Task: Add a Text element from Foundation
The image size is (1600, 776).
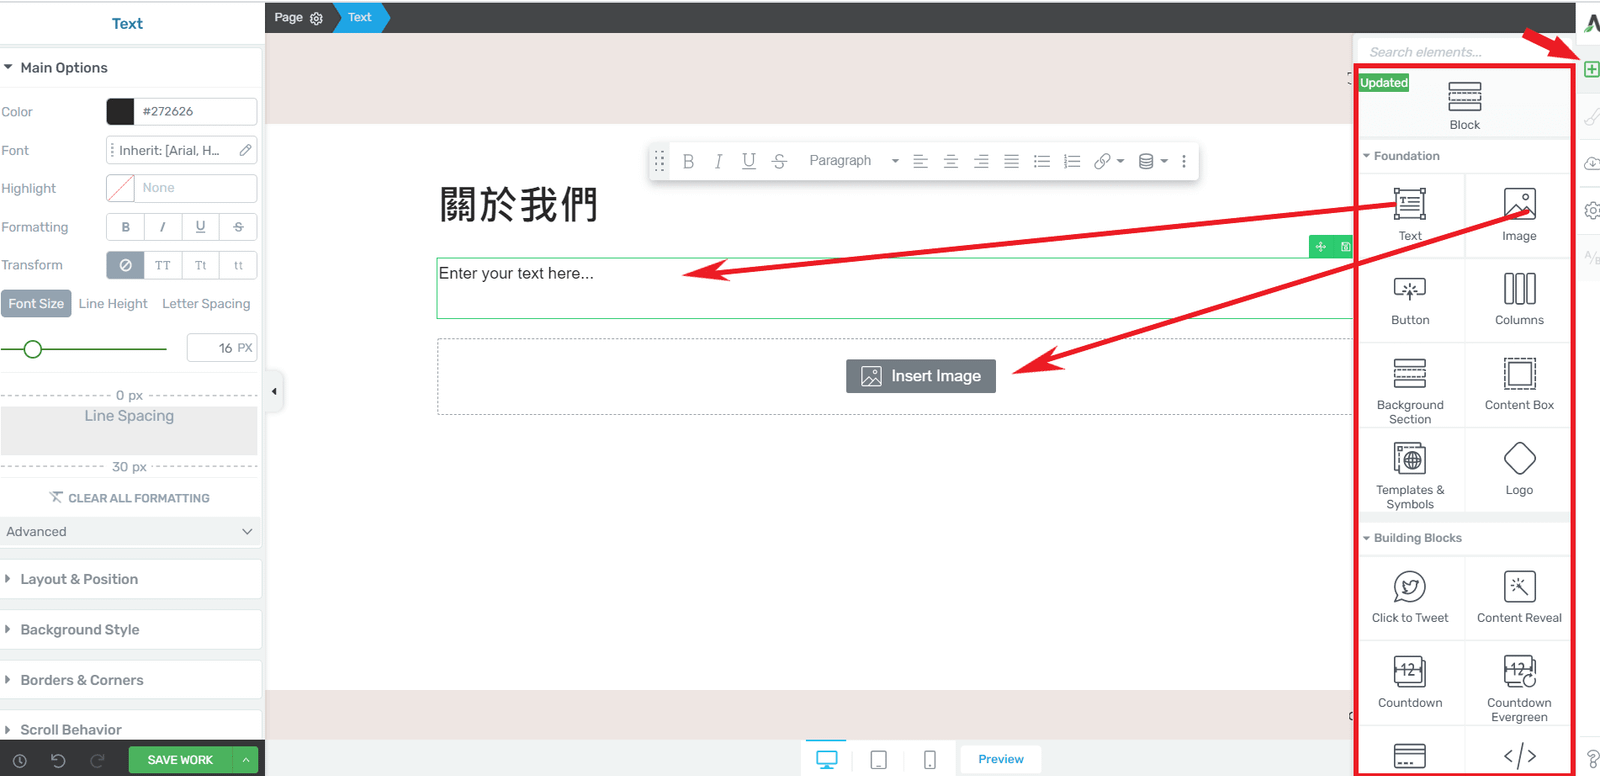Action: tap(1410, 215)
